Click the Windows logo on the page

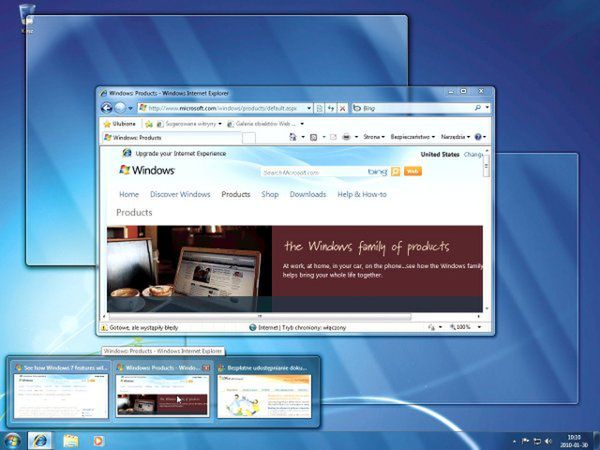pyautogui.click(x=147, y=170)
